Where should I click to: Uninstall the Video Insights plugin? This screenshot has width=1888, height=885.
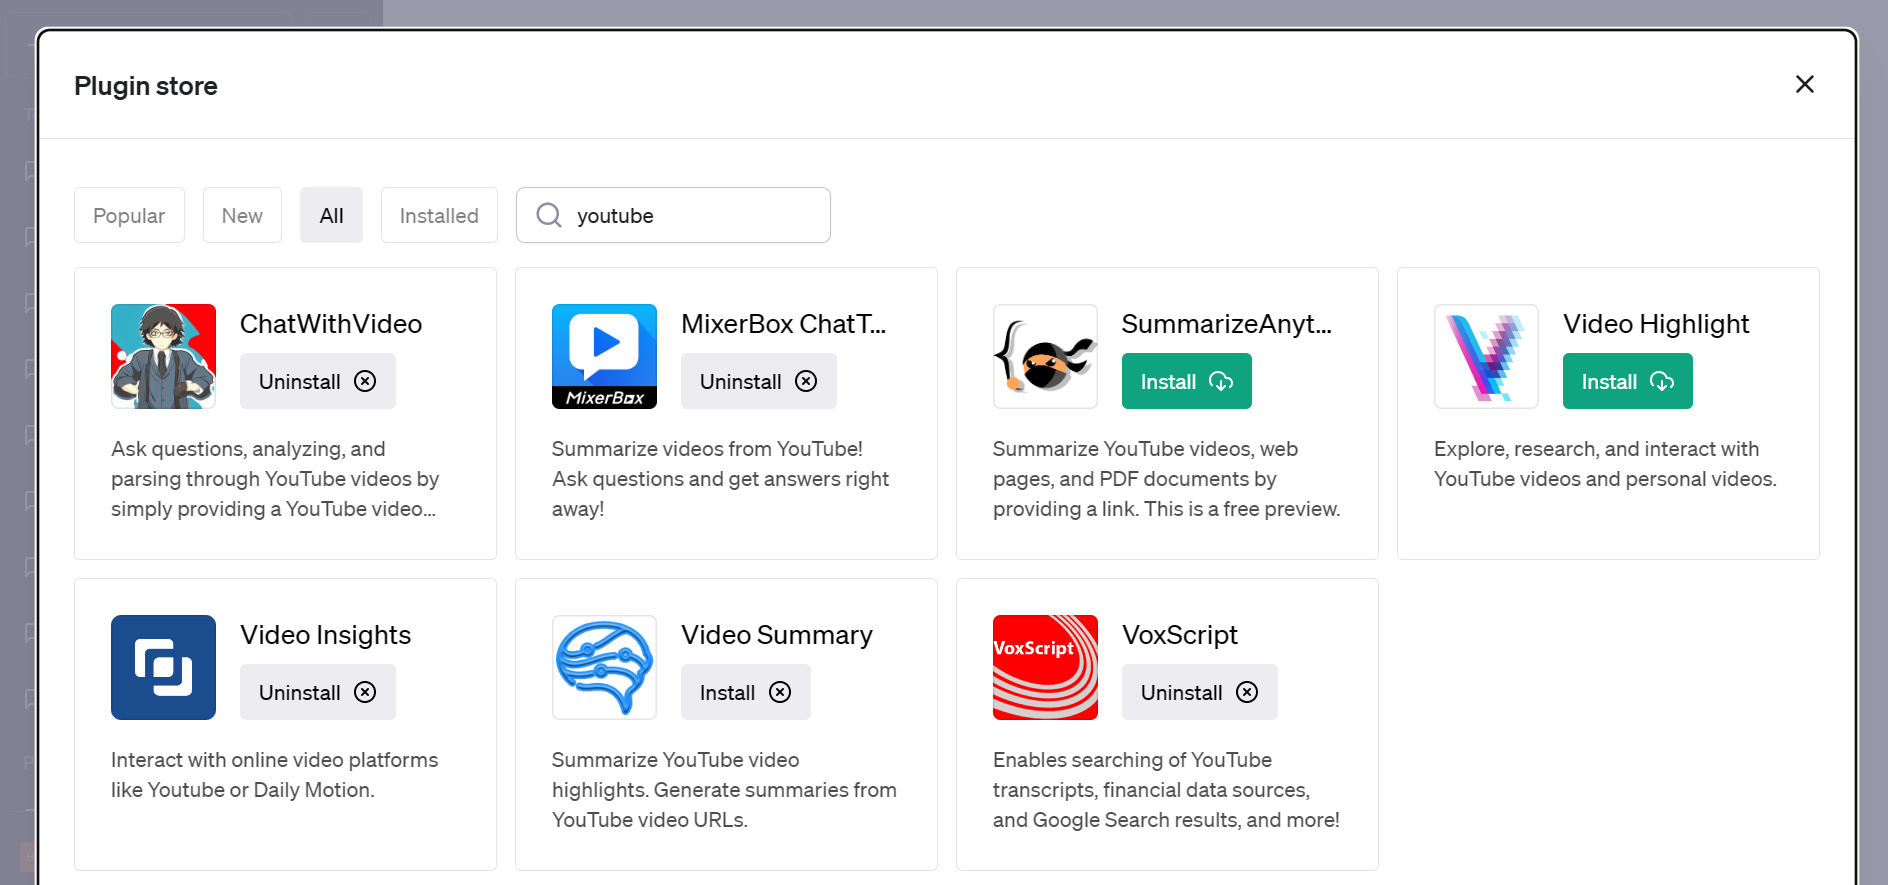pos(318,692)
